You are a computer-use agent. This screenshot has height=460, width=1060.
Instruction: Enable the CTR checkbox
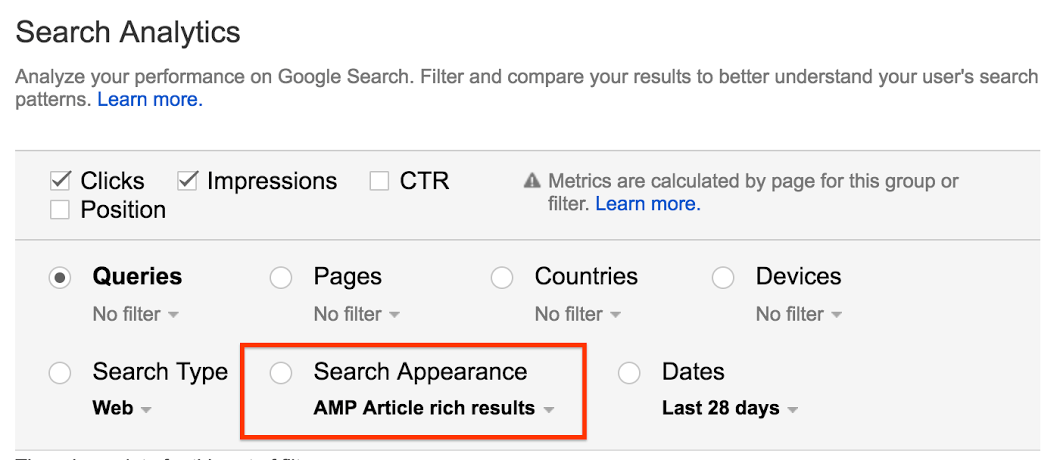click(379, 181)
